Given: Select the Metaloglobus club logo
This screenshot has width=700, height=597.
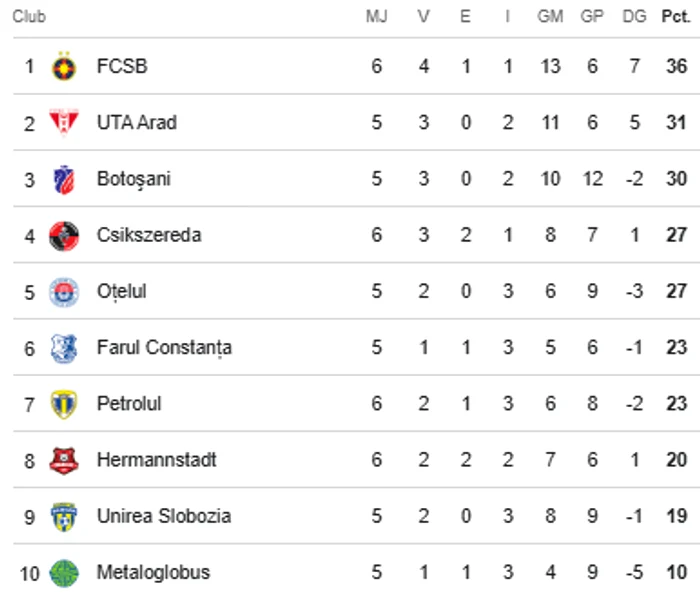Looking at the screenshot, I should [64, 573].
